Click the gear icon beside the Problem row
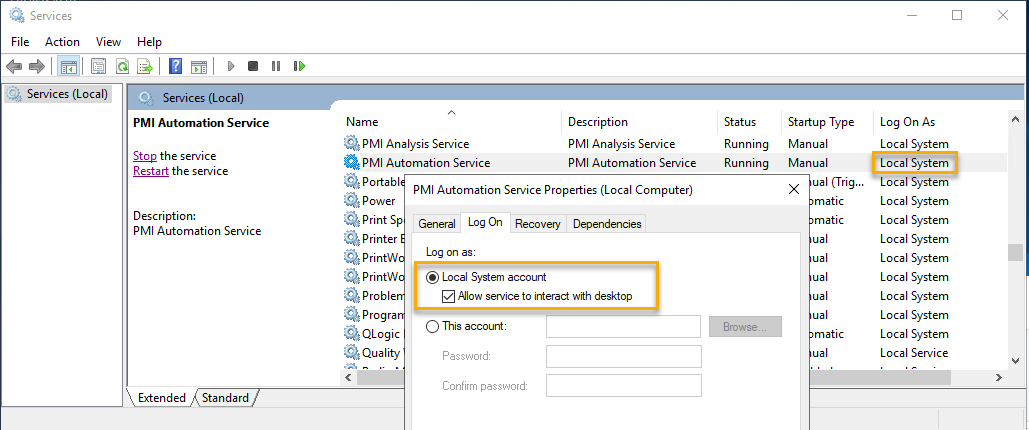 tap(352, 295)
